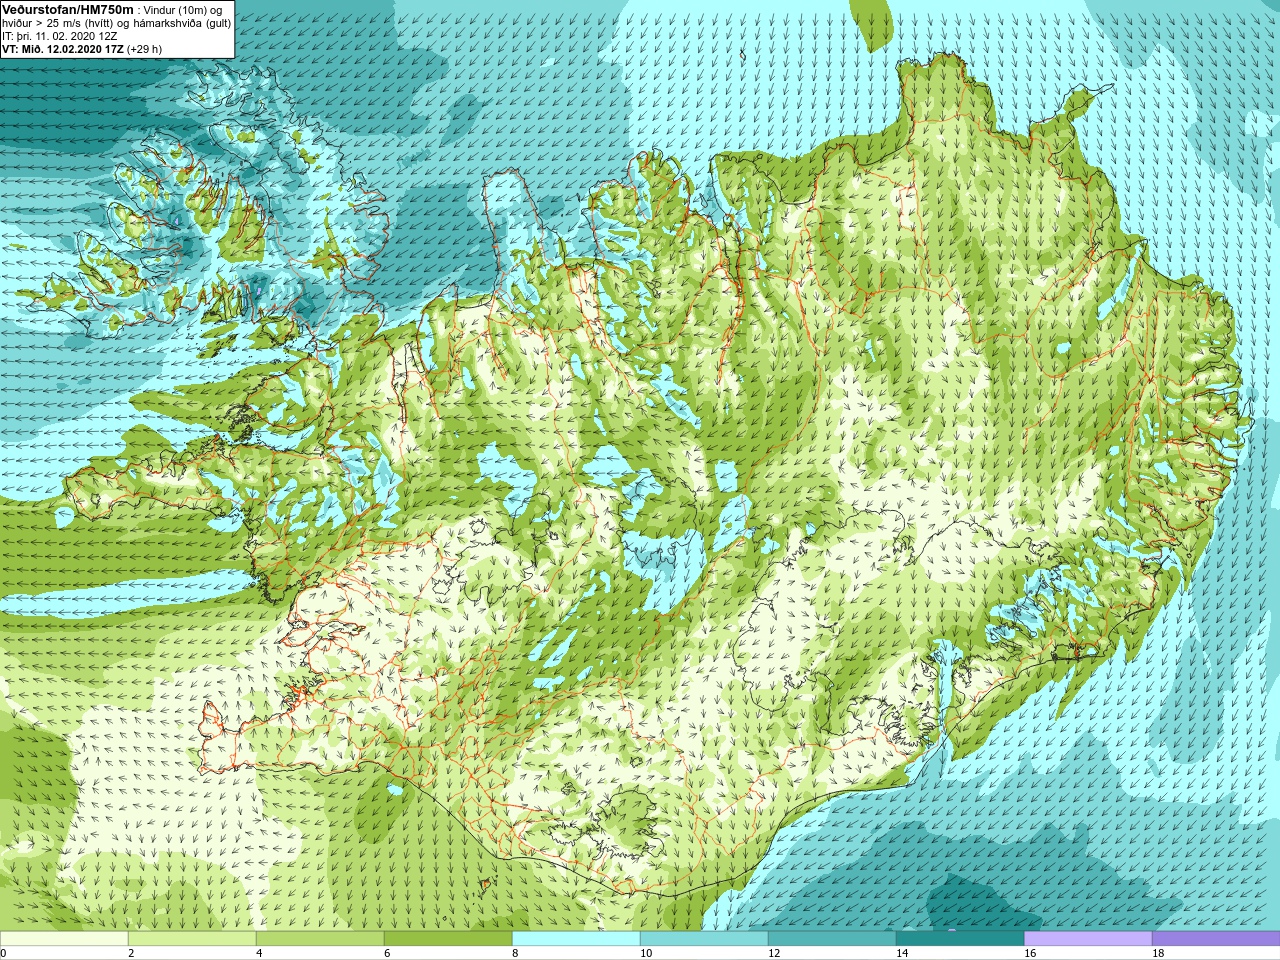Click the '0' legend scale label
The image size is (1280, 960).
[x=3, y=953]
